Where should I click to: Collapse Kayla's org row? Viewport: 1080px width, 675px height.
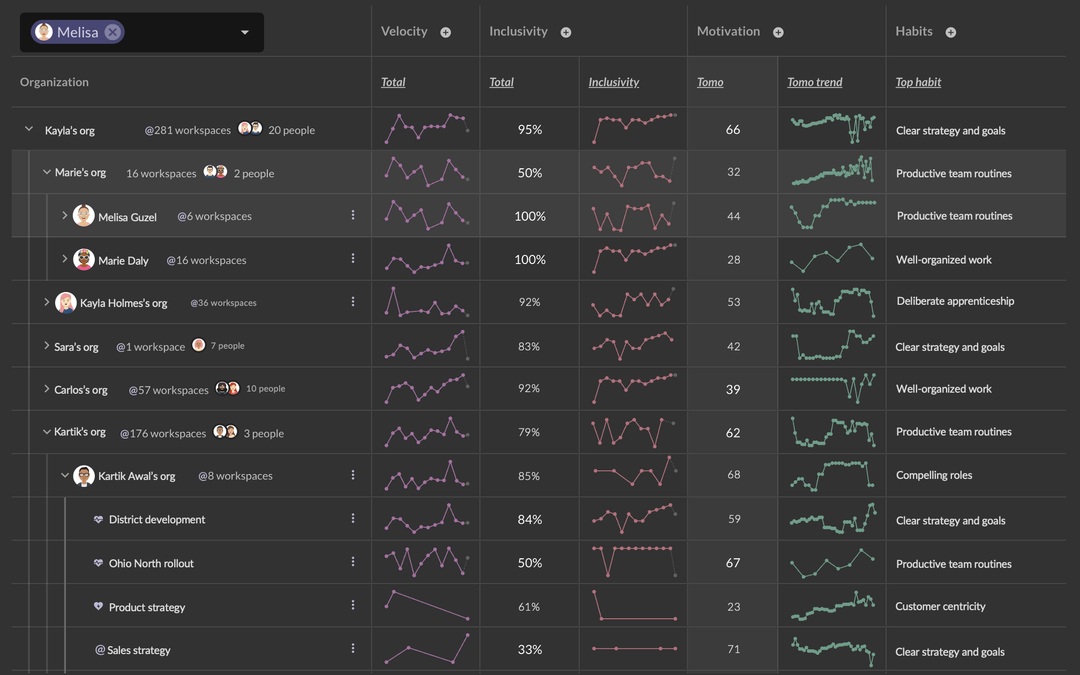[29, 129]
